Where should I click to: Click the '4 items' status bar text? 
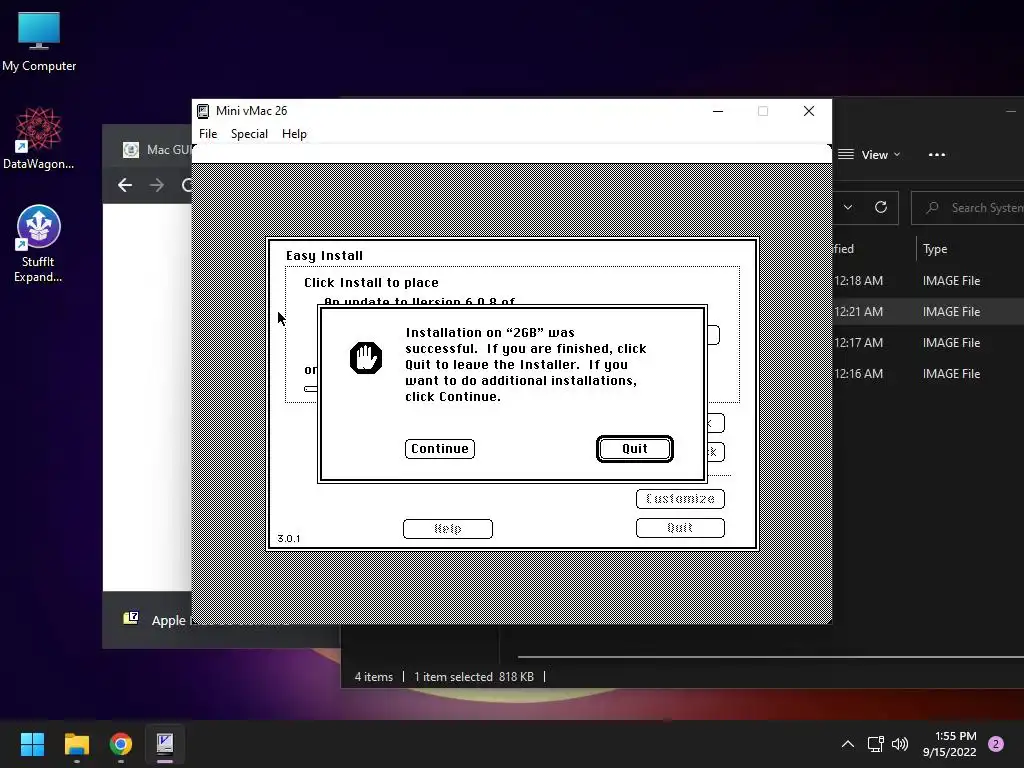(x=374, y=677)
